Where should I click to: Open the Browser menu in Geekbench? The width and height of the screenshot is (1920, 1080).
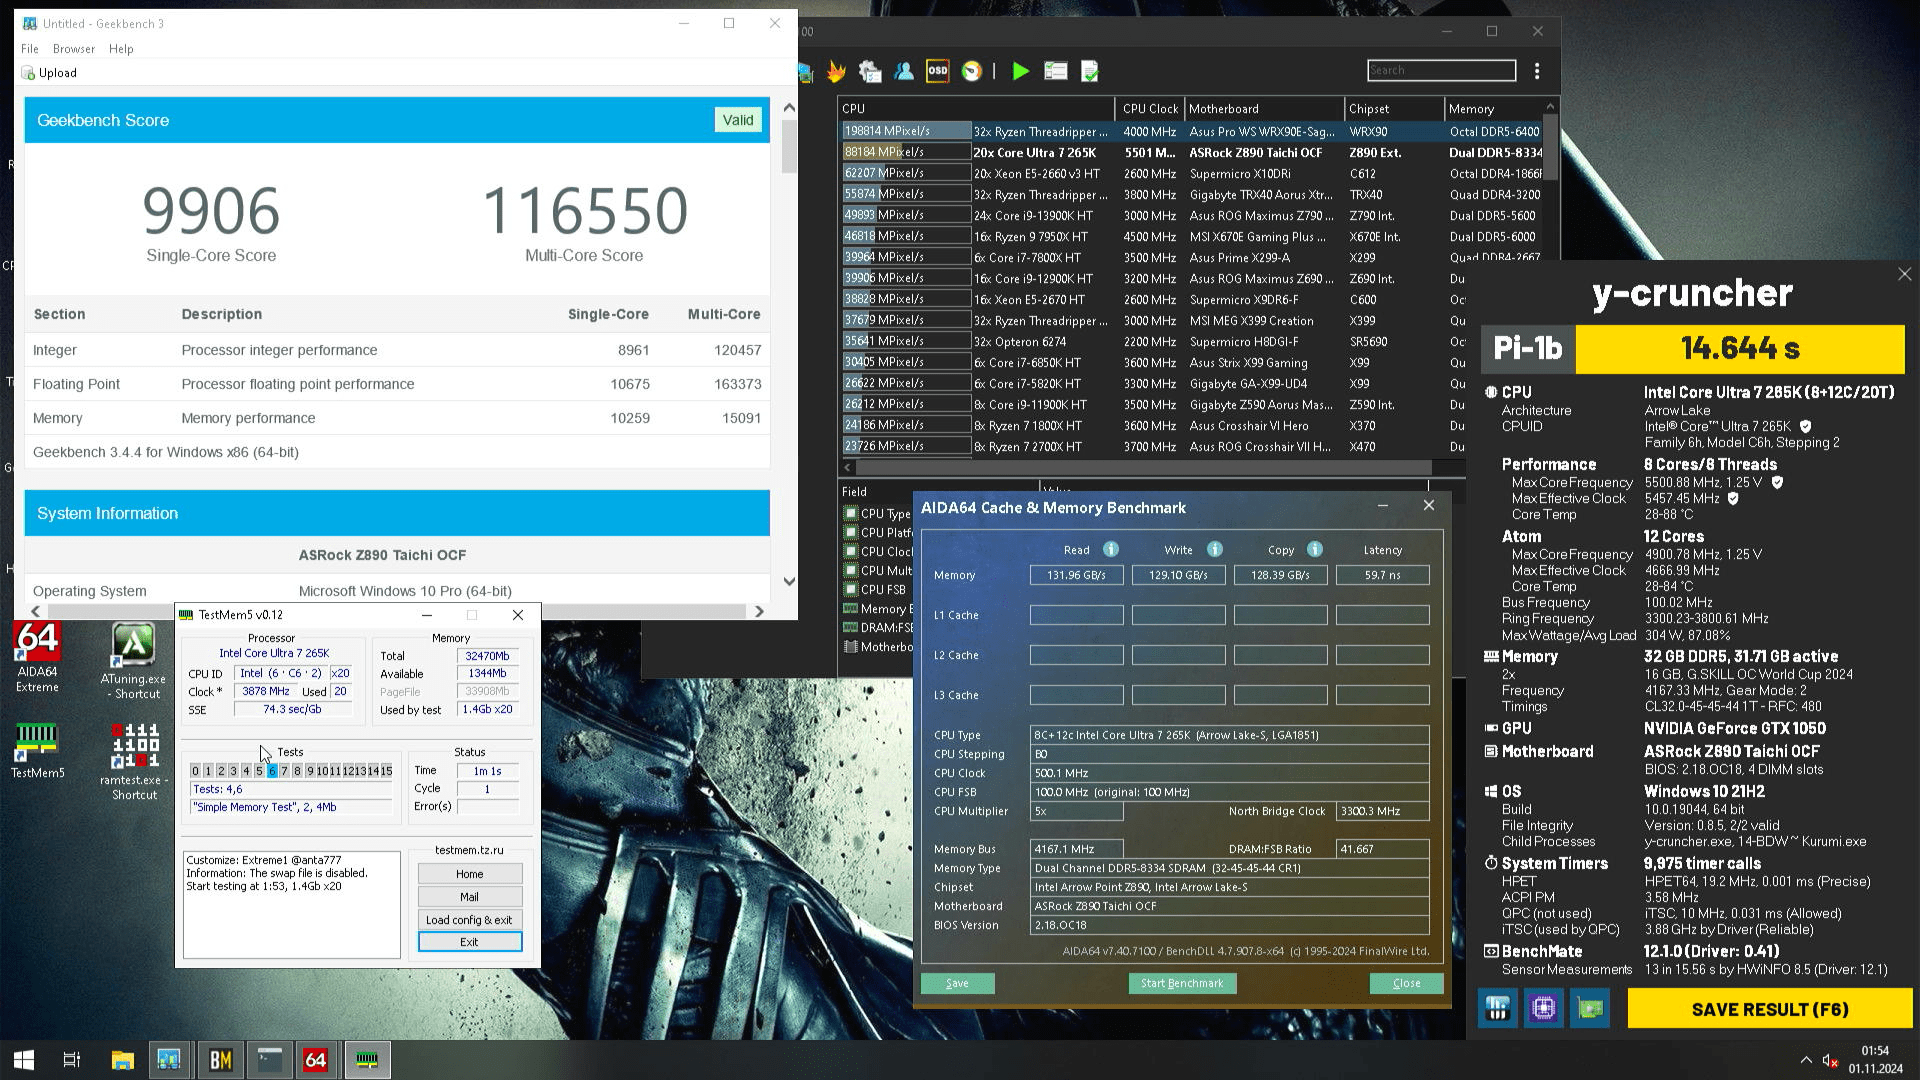point(74,49)
